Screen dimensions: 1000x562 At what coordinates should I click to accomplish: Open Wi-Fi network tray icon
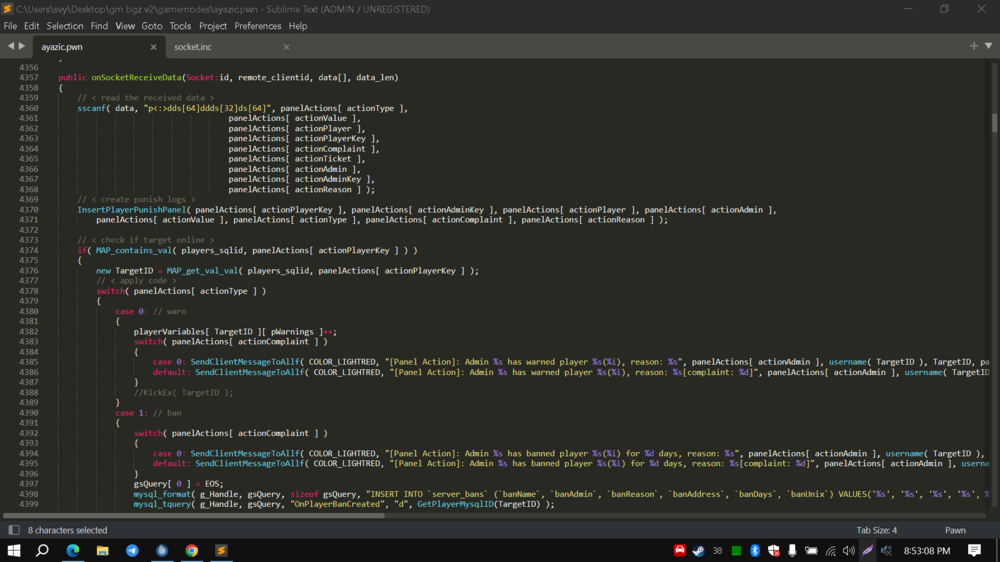[830, 551]
